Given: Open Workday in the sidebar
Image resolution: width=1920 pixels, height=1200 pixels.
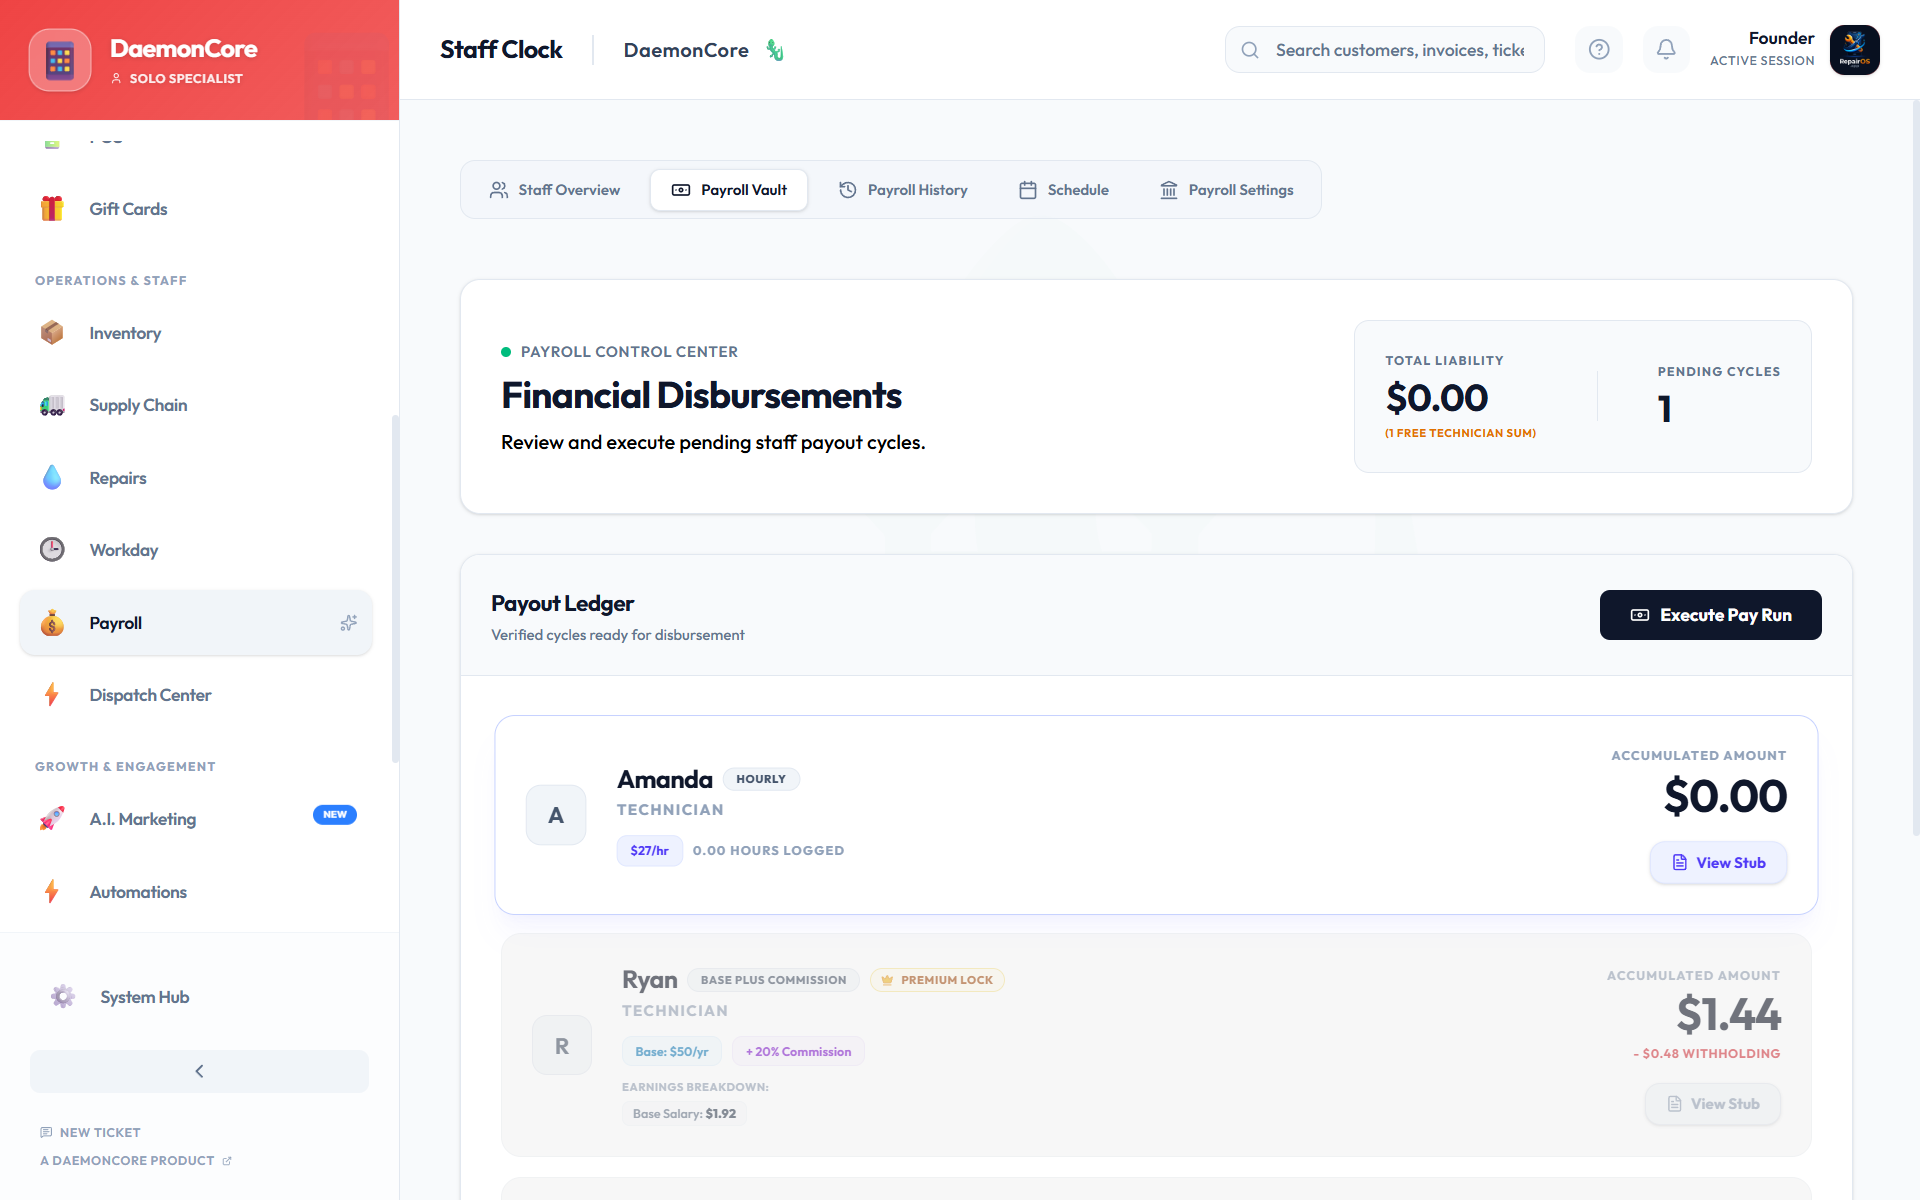Looking at the screenshot, I should click(x=196, y=550).
